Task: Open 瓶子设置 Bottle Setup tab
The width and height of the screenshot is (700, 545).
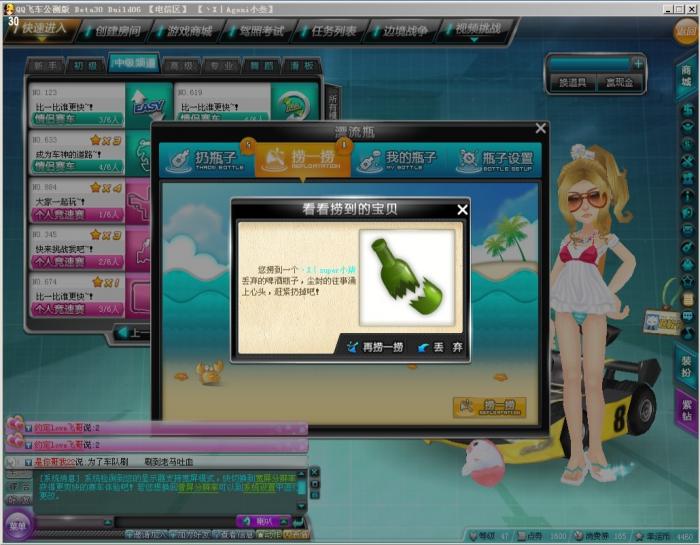Action: pyautogui.click(x=495, y=160)
